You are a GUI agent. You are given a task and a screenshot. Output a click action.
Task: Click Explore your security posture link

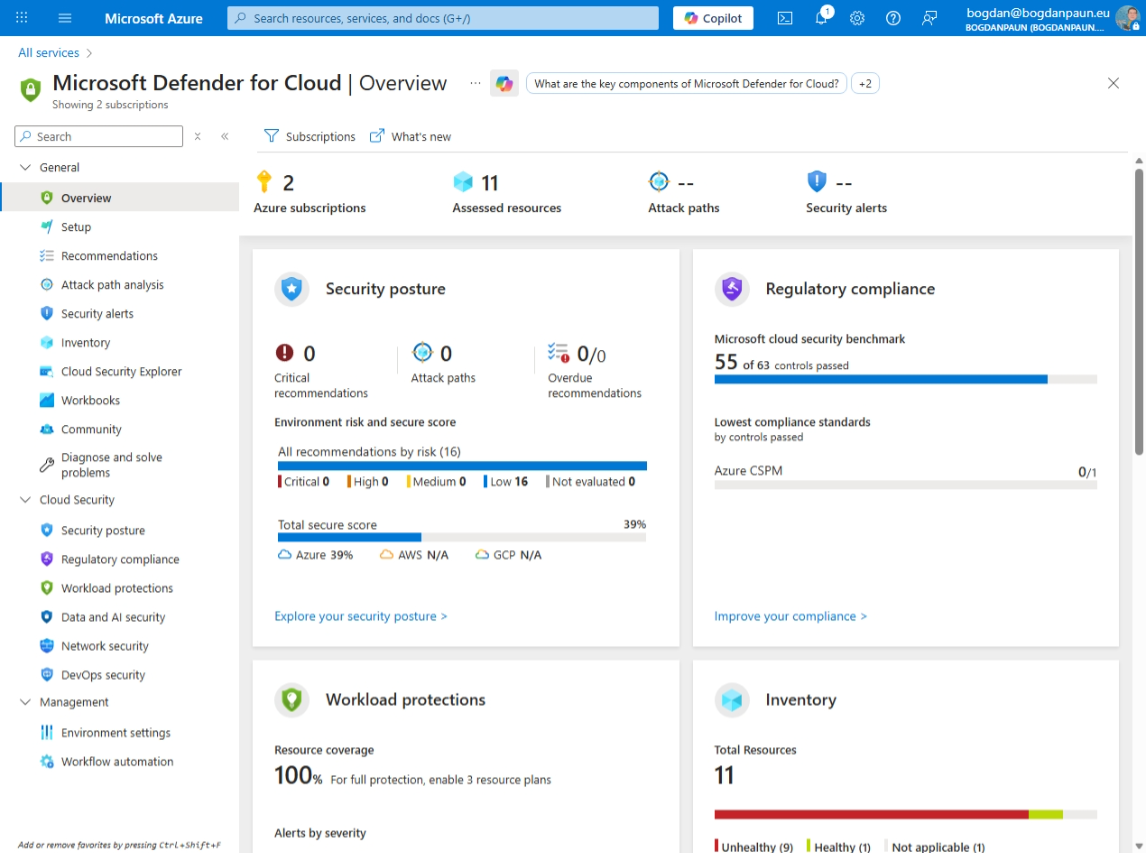pyautogui.click(x=360, y=616)
